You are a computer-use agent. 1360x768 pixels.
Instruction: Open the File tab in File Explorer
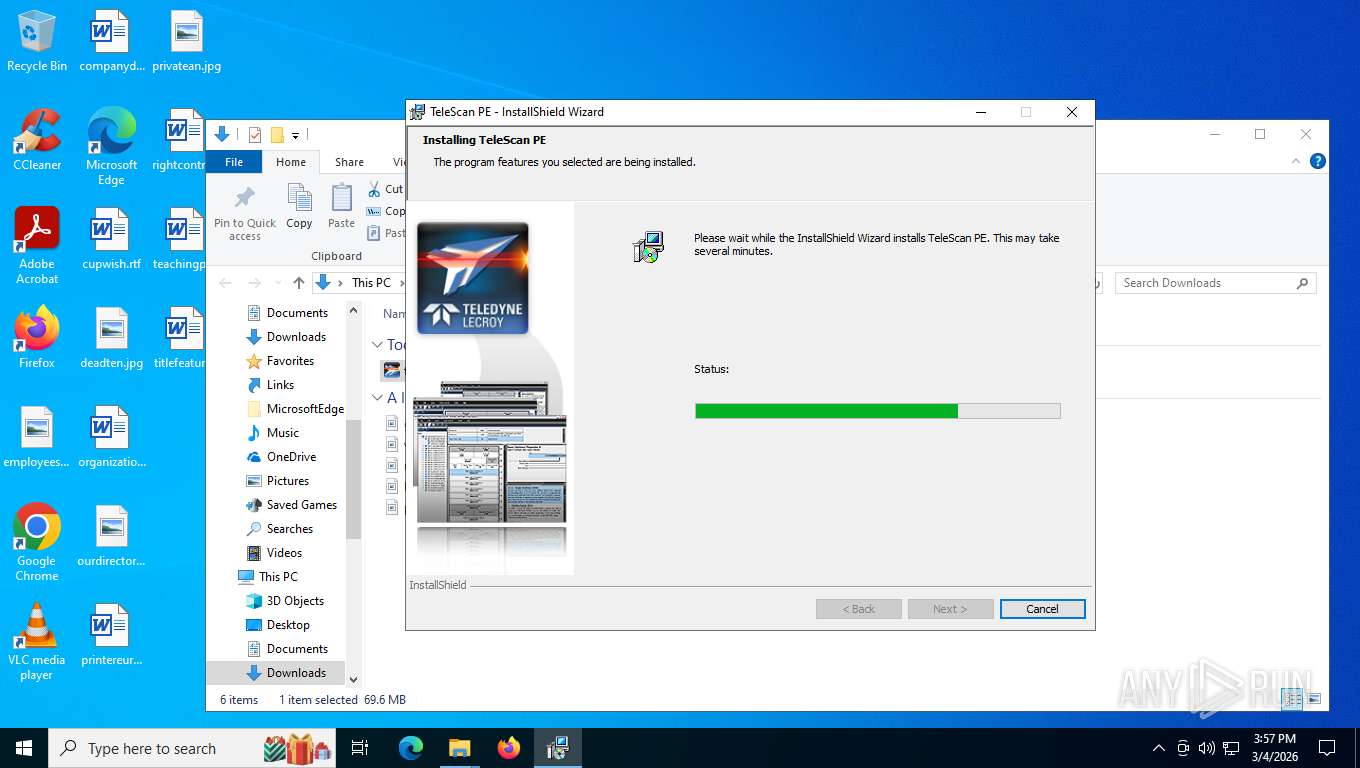click(x=234, y=162)
